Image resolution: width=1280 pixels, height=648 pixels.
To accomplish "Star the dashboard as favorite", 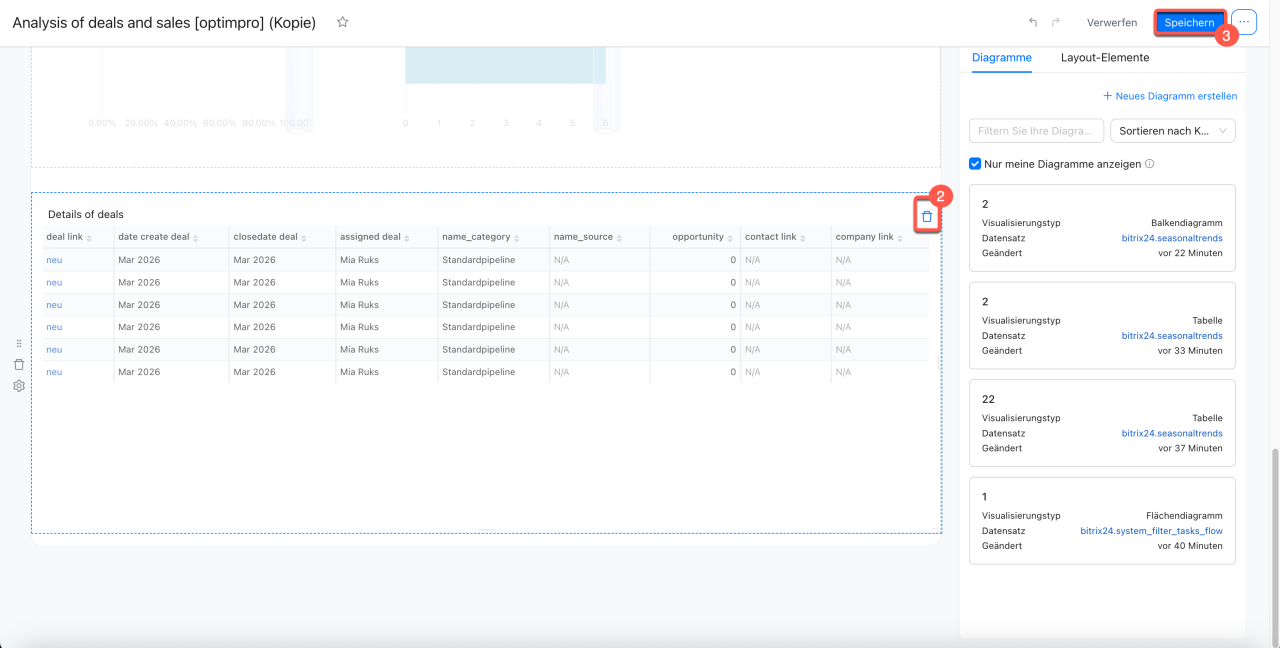I will tap(343, 22).
